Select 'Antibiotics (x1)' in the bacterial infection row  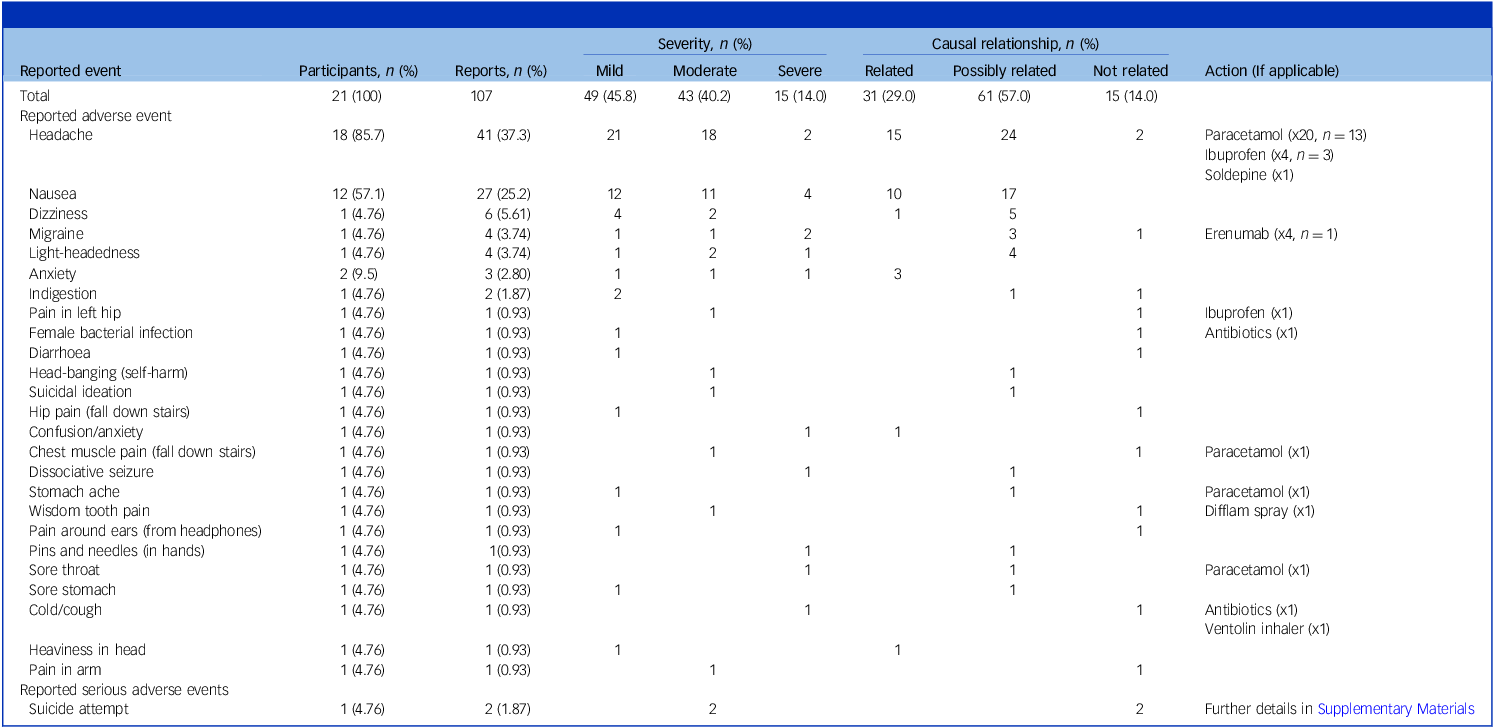point(1251,333)
